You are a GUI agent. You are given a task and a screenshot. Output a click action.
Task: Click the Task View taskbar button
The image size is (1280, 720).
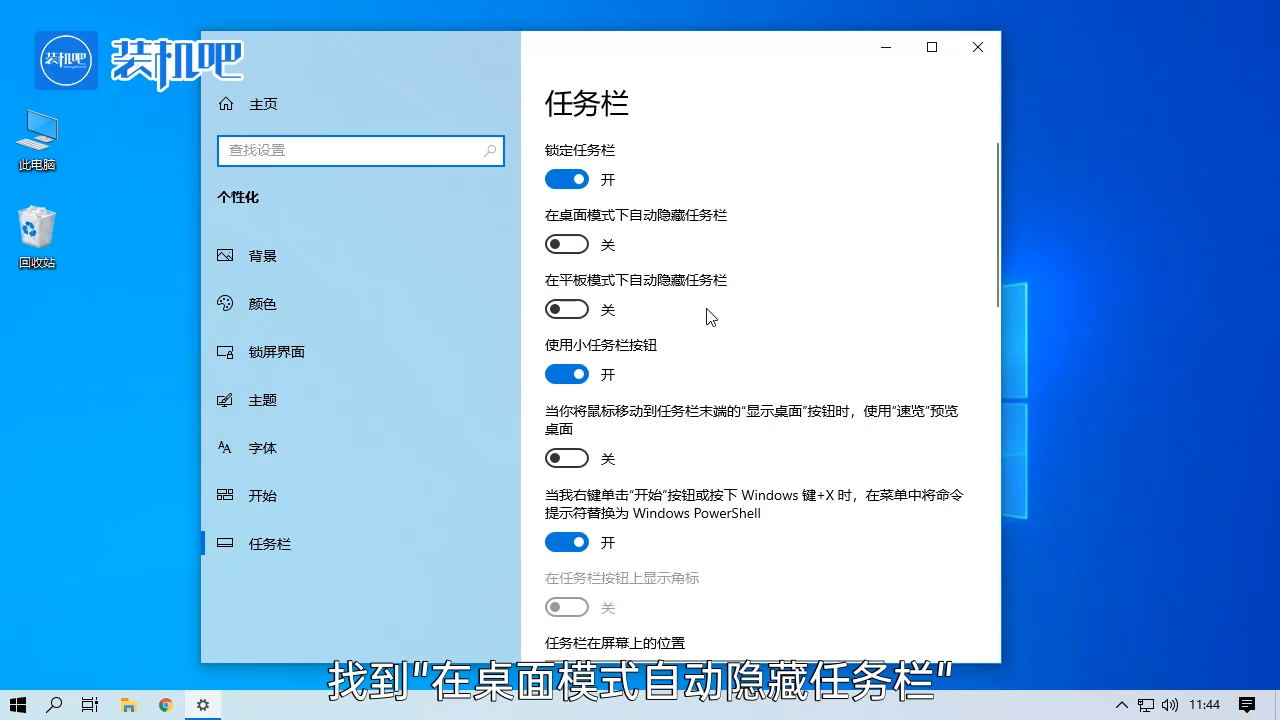[x=89, y=704]
